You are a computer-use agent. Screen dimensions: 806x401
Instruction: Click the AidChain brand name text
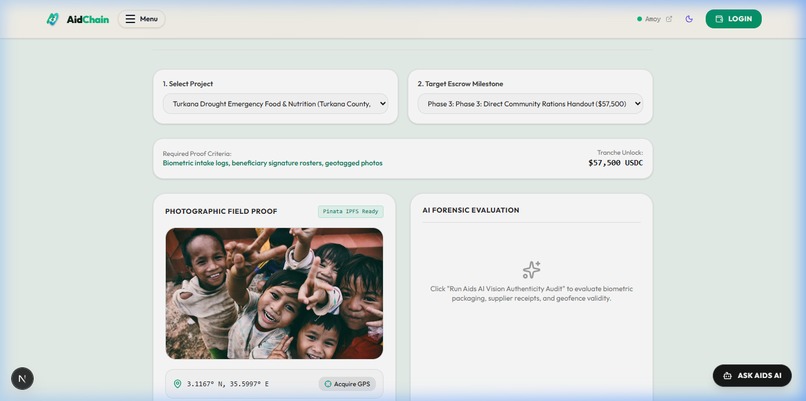(x=88, y=20)
